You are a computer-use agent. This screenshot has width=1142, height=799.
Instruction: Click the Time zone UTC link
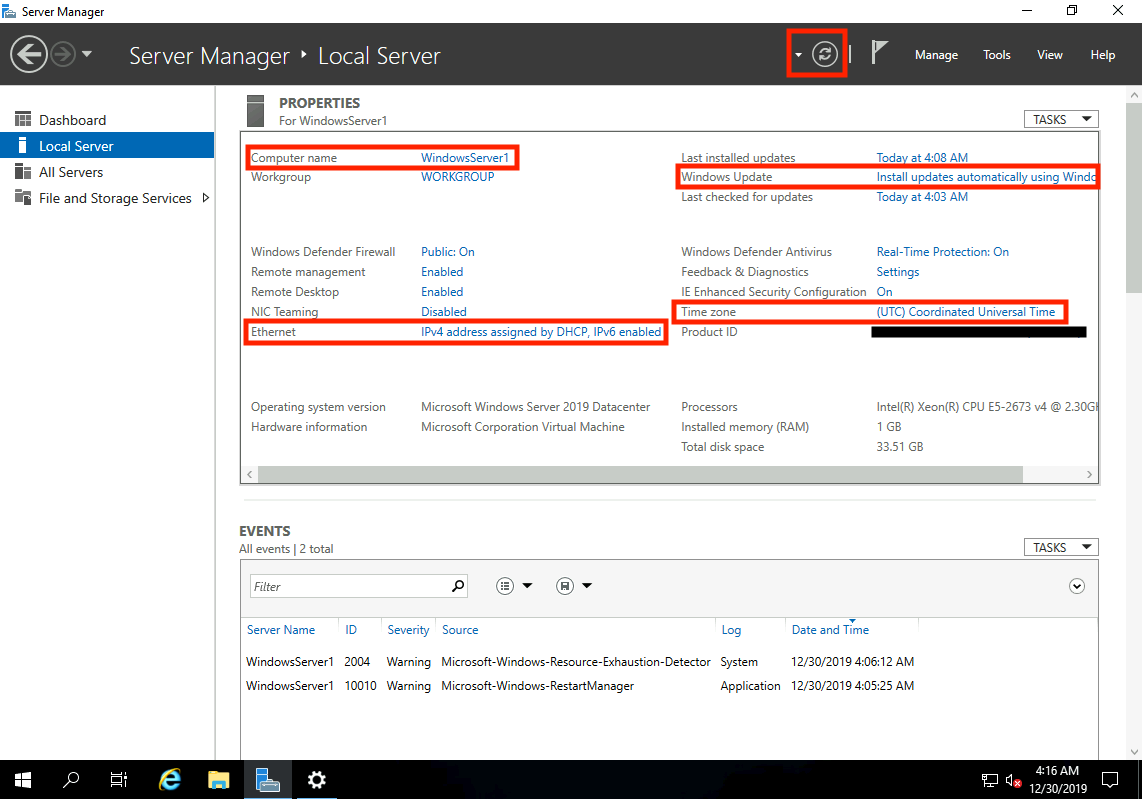tap(965, 312)
